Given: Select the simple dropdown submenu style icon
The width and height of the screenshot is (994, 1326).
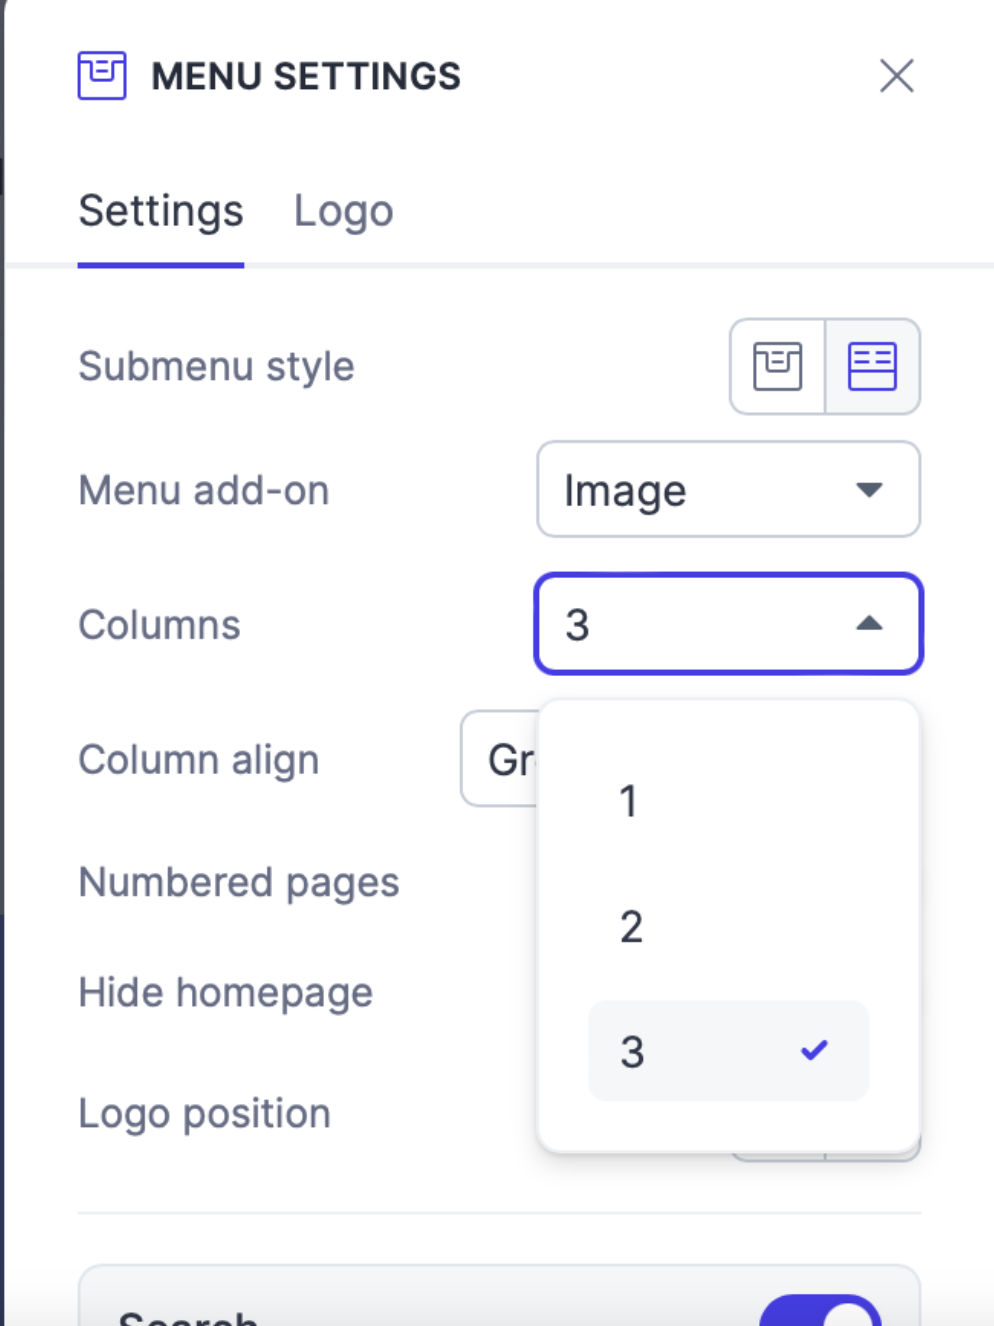Looking at the screenshot, I should pos(778,366).
